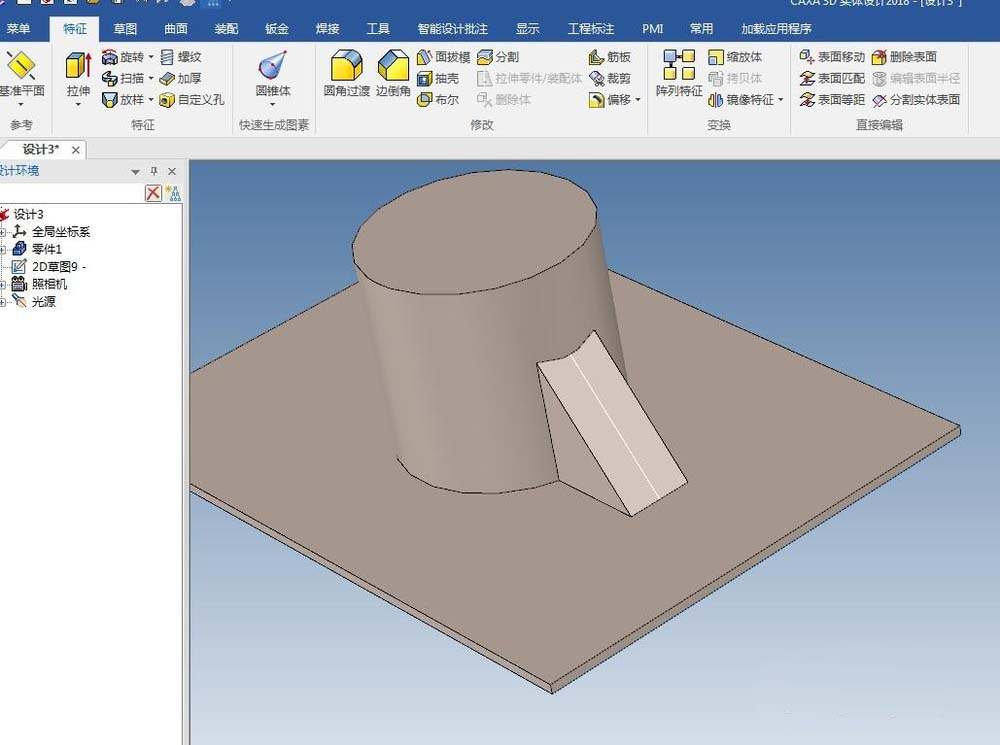Open the PMI ribbon tab
This screenshot has width=1000, height=745.
(652, 29)
